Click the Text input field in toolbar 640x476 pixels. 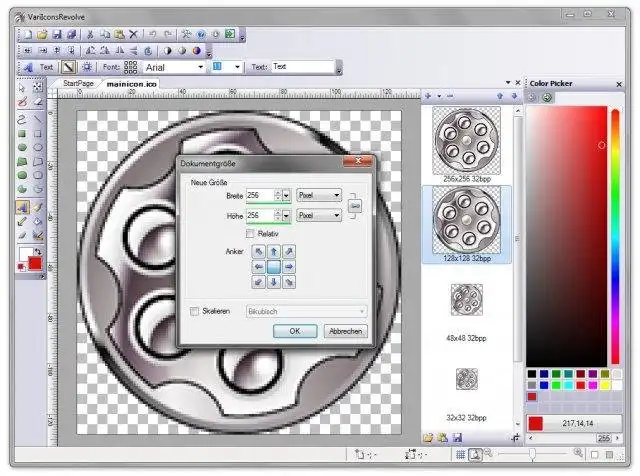(303, 67)
